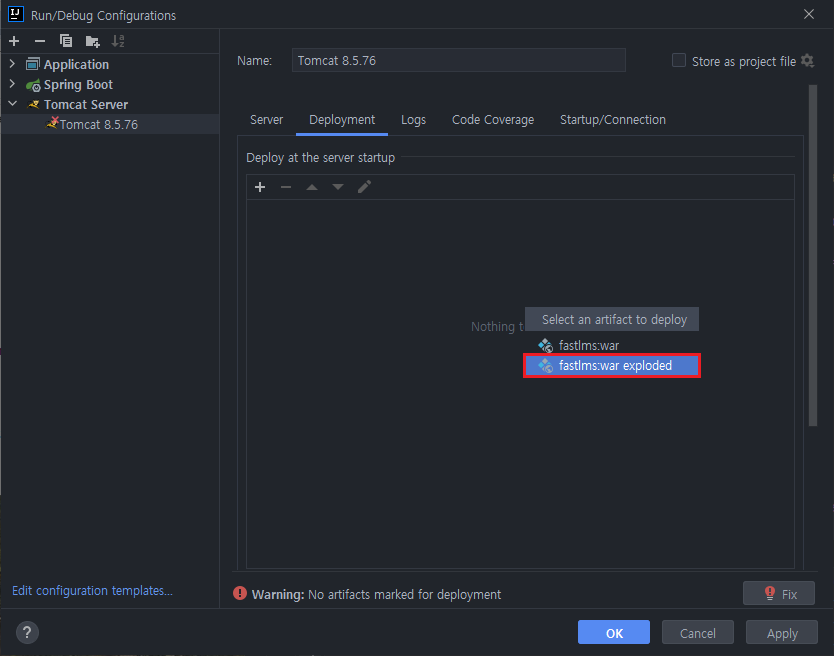834x656 pixels.
Task: Click the Name input field
Action: point(458,60)
